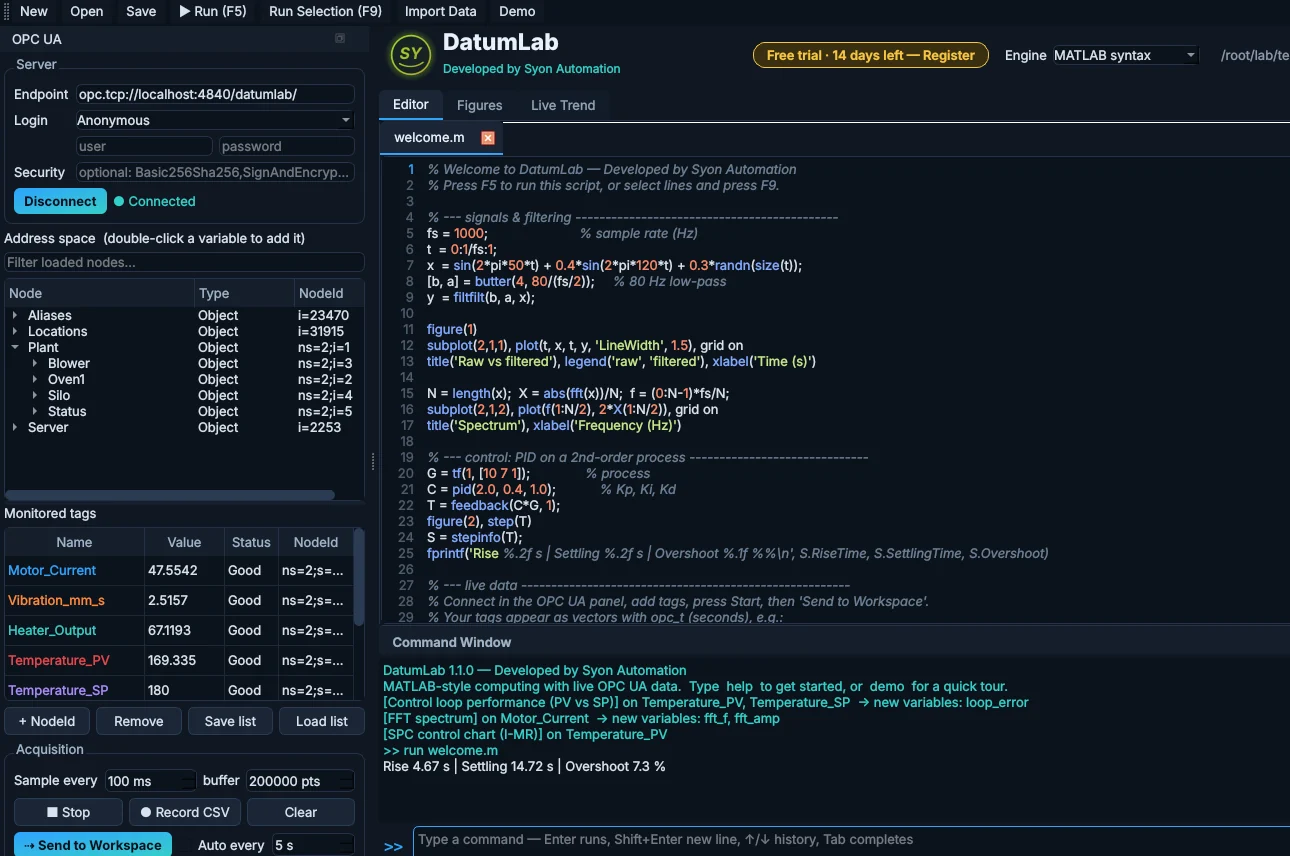Stop the acquisition with the Stop button
Screen dimensions: 1290x856
coord(68,812)
